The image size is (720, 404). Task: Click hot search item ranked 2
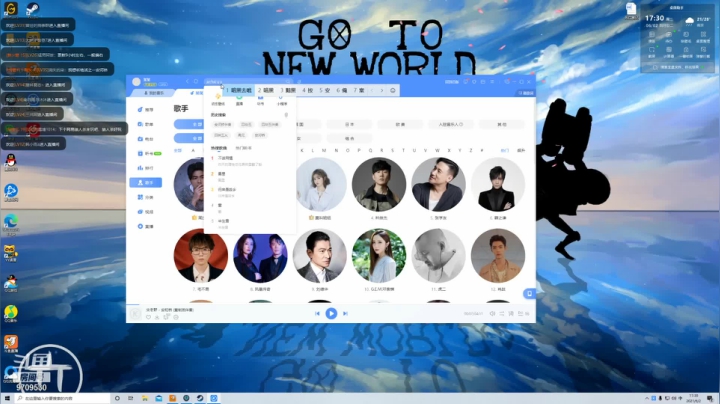point(250,176)
